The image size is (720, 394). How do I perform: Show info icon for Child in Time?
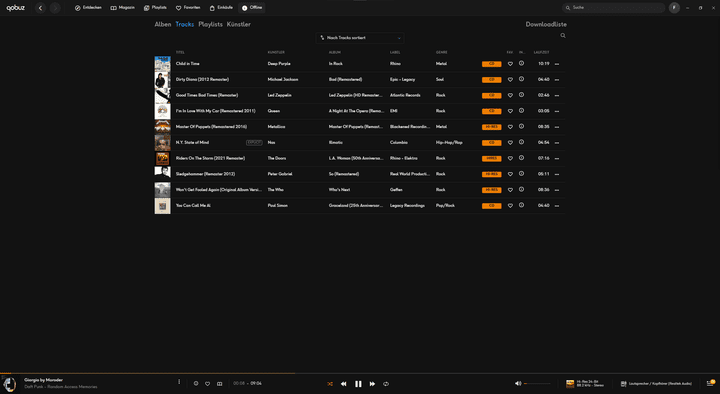pyautogui.click(x=521, y=63)
